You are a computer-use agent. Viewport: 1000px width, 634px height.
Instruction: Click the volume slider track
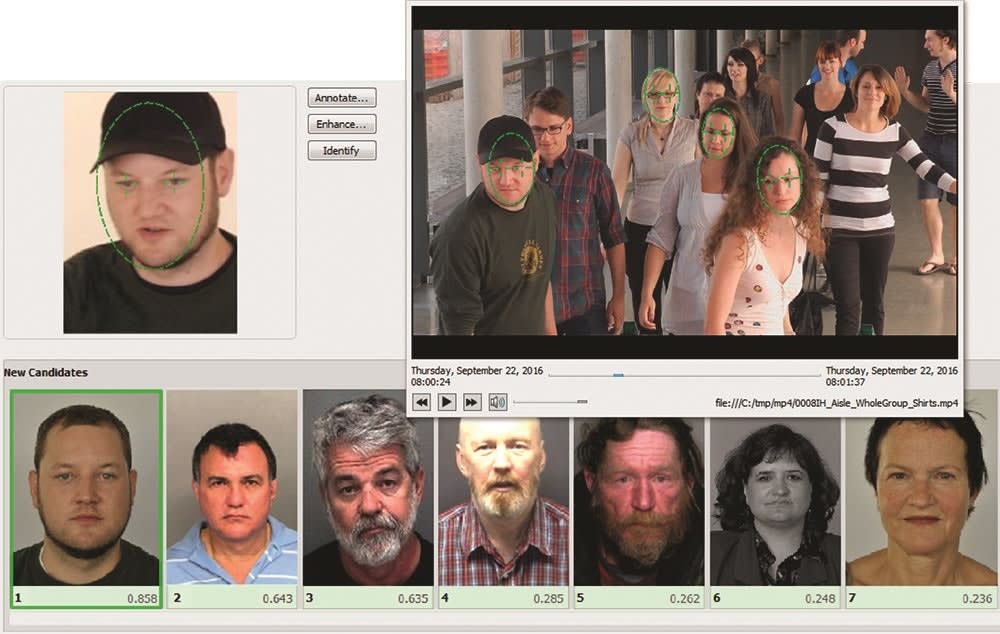(550, 402)
